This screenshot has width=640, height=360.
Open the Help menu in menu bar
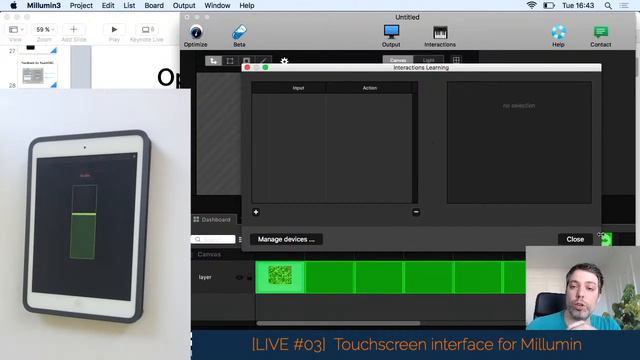pos(247,5)
